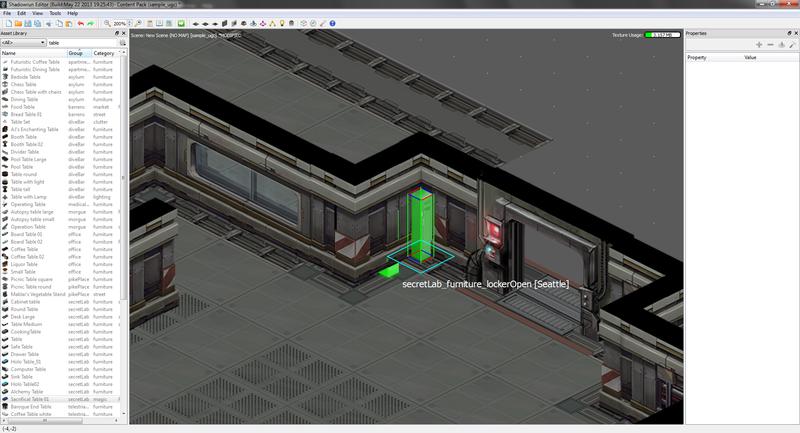Click the blue Help question mark icon
This screenshot has width=800, height=433.
tap(333, 23)
